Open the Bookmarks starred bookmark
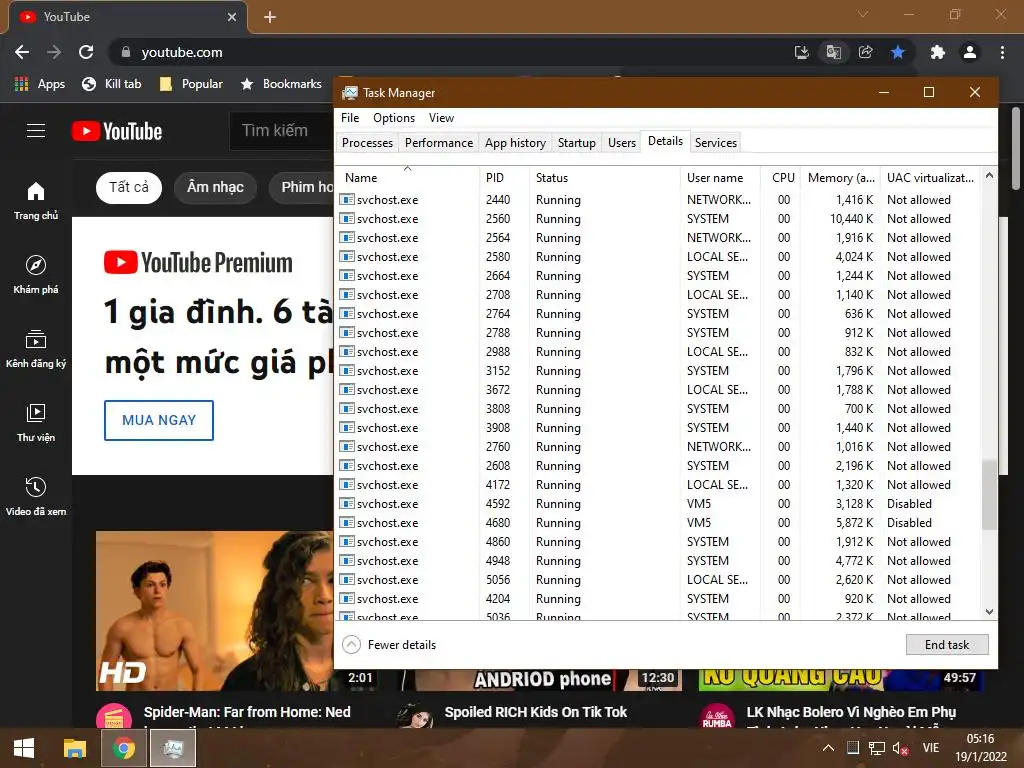 point(281,84)
